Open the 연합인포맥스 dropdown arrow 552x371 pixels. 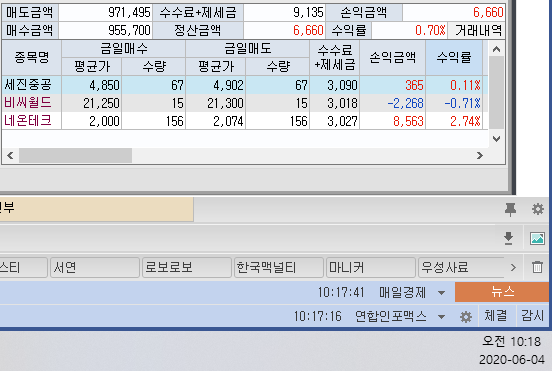tap(441, 317)
